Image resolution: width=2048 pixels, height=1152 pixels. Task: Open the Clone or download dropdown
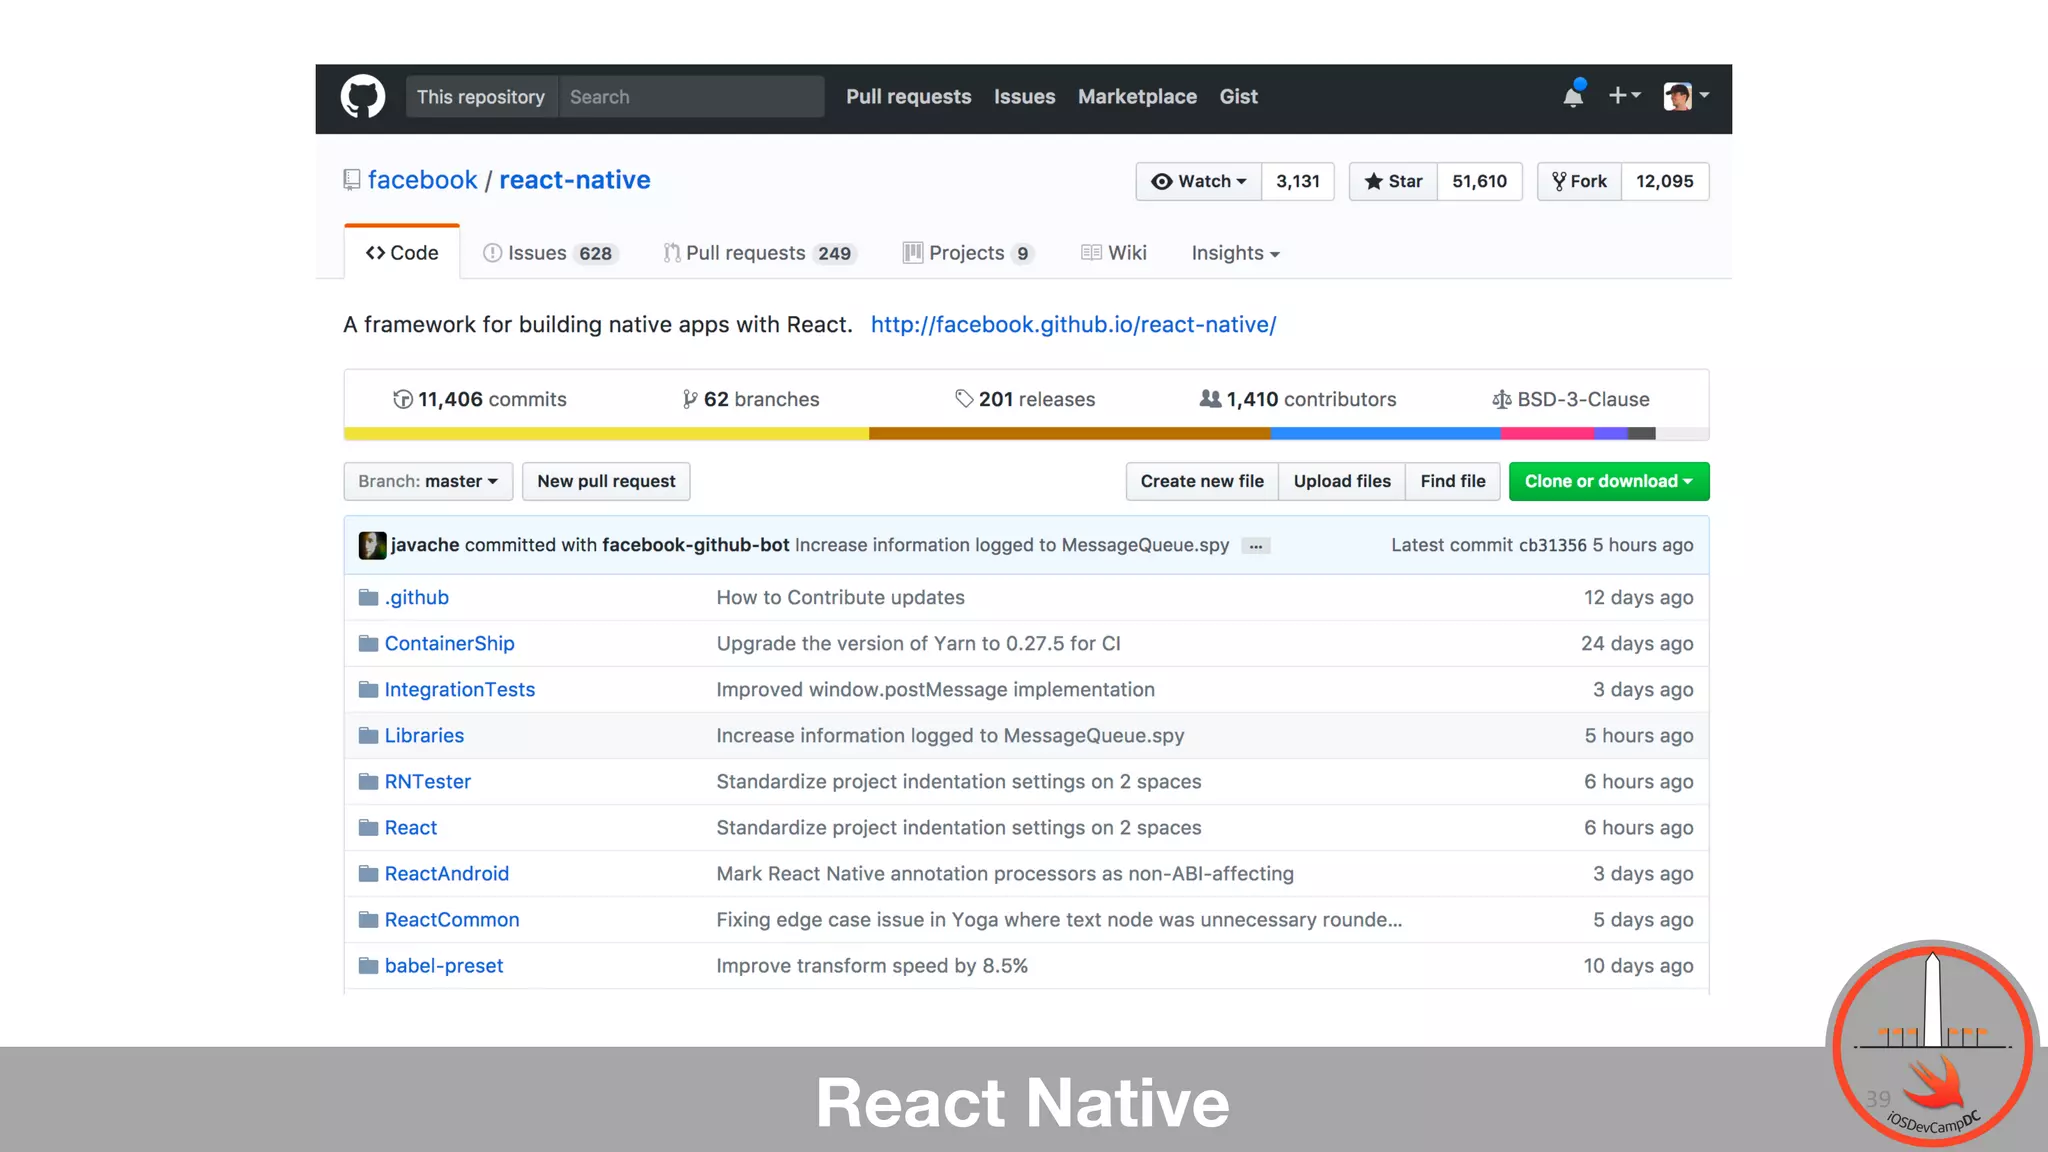[1609, 481]
